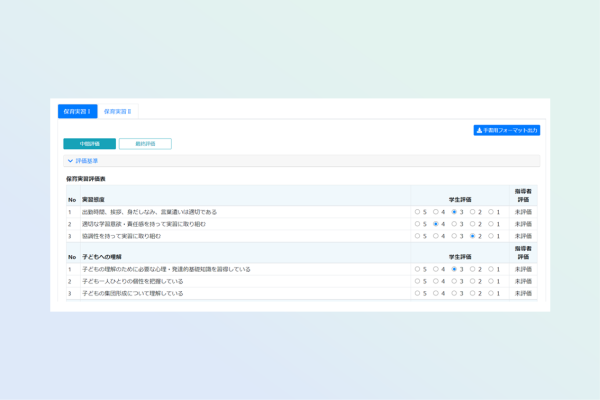Select rating 4 for 子どもの理解のために row

tap(436, 269)
